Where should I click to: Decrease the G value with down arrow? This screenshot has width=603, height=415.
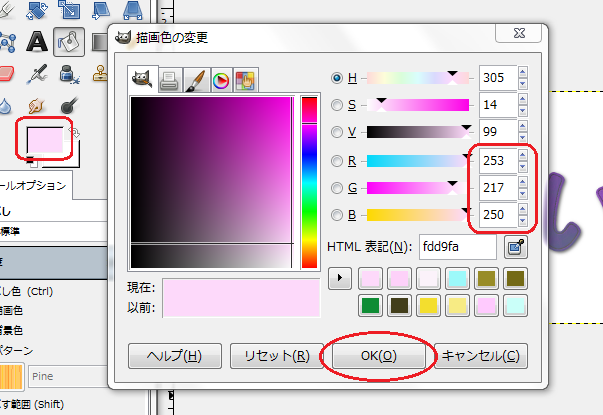pos(522,193)
